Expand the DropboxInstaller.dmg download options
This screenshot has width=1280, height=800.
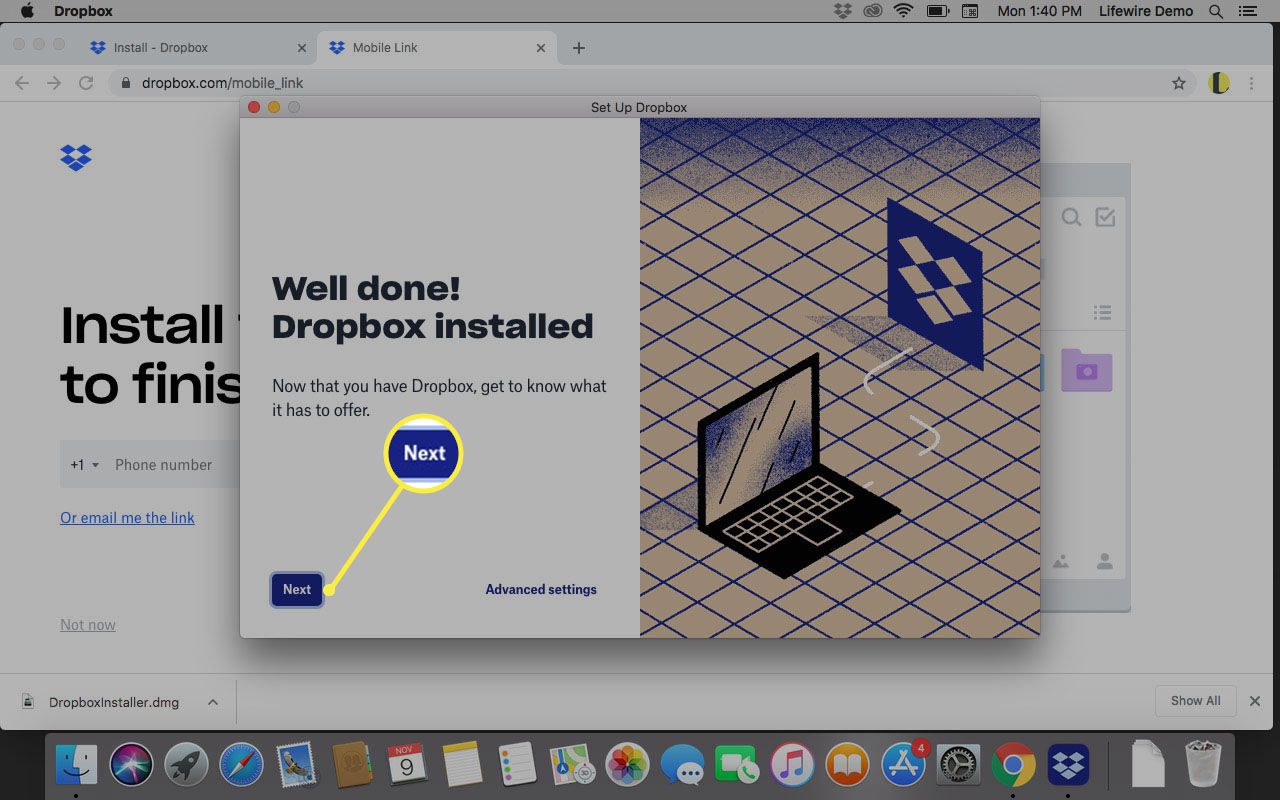[213, 702]
